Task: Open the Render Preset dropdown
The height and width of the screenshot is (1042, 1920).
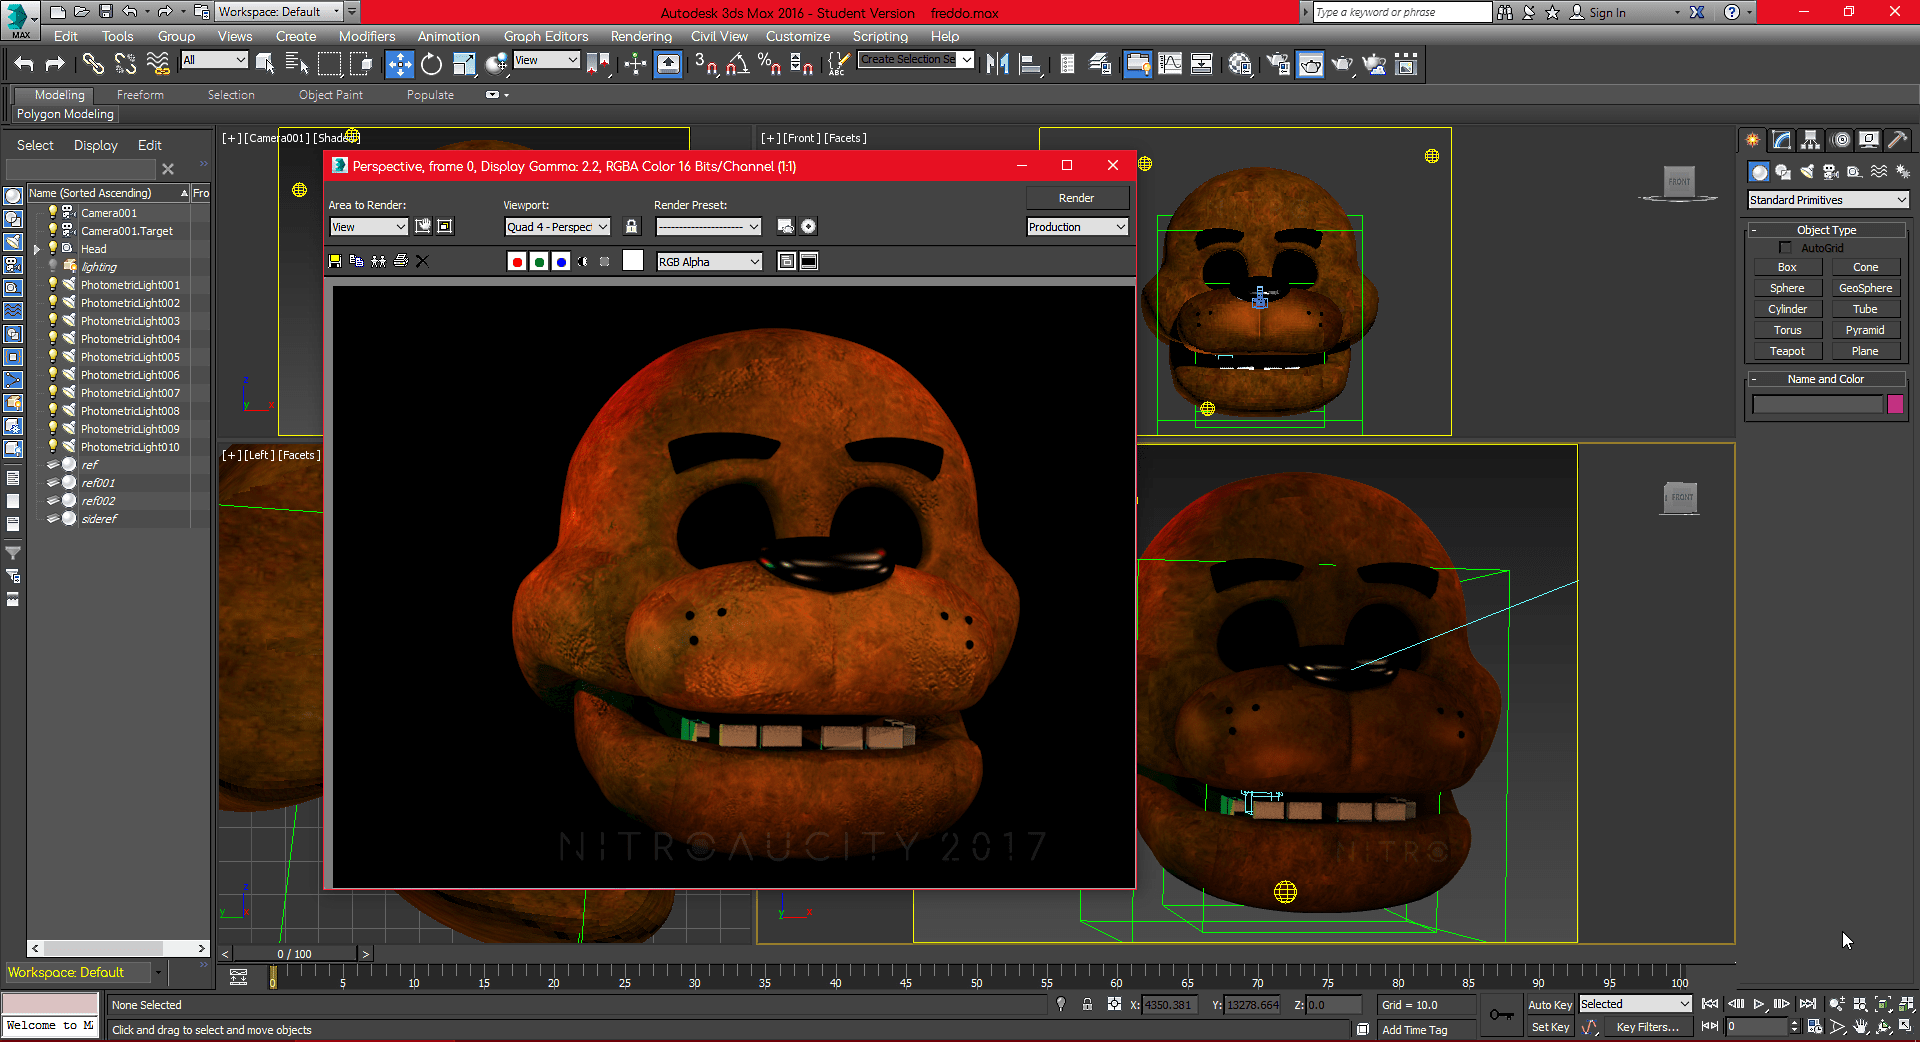Action: (x=708, y=227)
